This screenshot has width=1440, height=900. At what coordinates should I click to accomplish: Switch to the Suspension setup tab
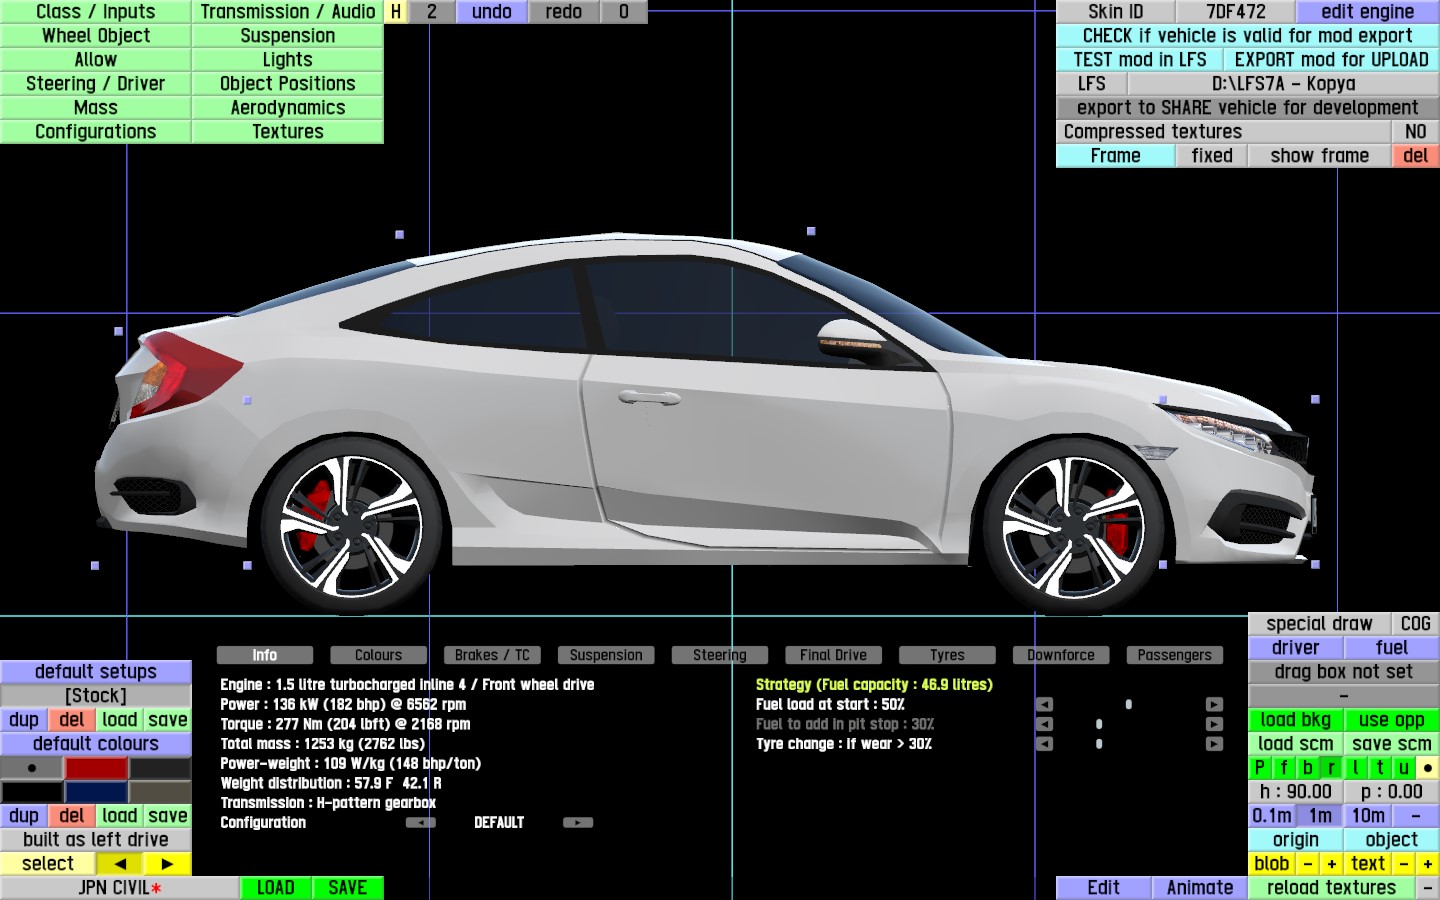coord(606,655)
